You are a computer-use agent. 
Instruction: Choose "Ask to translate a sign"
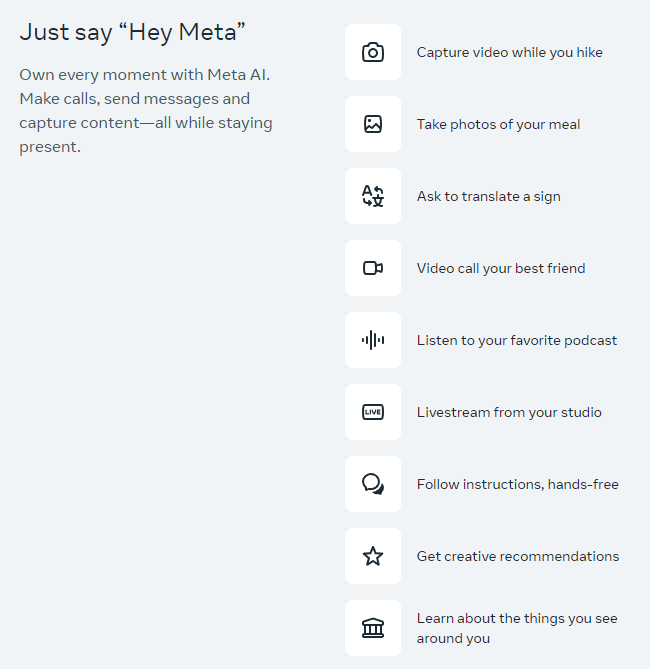point(488,196)
